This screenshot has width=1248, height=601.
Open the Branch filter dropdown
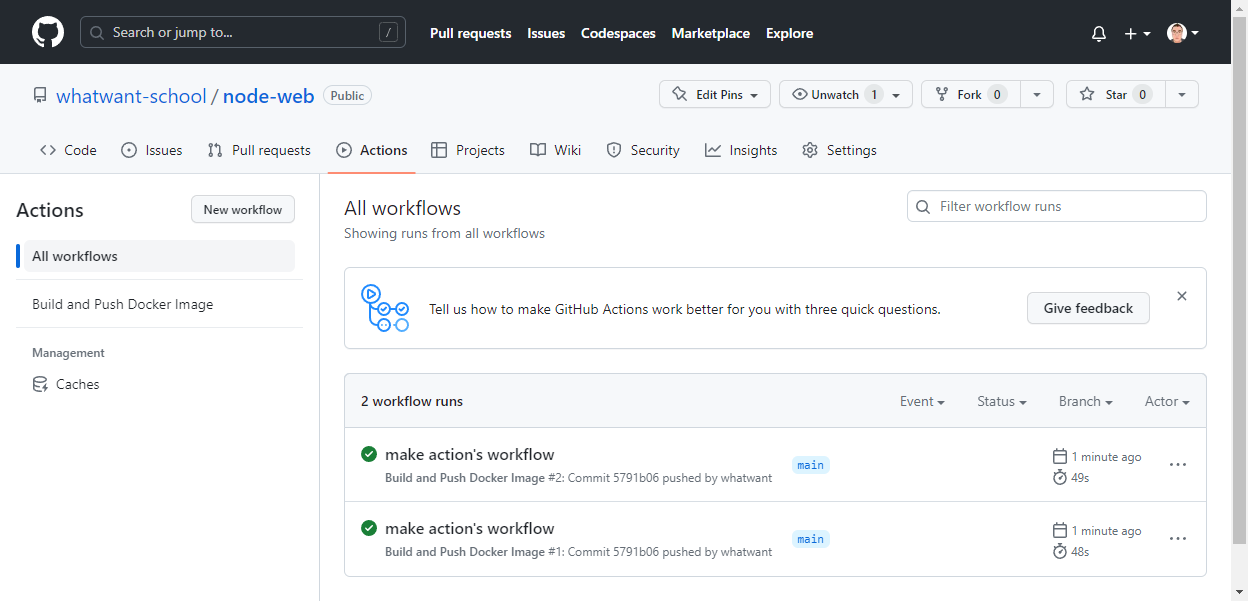click(x=1086, y=401)
